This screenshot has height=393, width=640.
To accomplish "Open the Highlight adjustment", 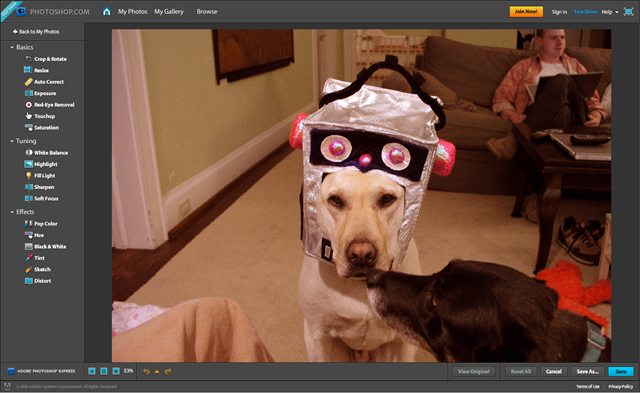I will point(41,164).
